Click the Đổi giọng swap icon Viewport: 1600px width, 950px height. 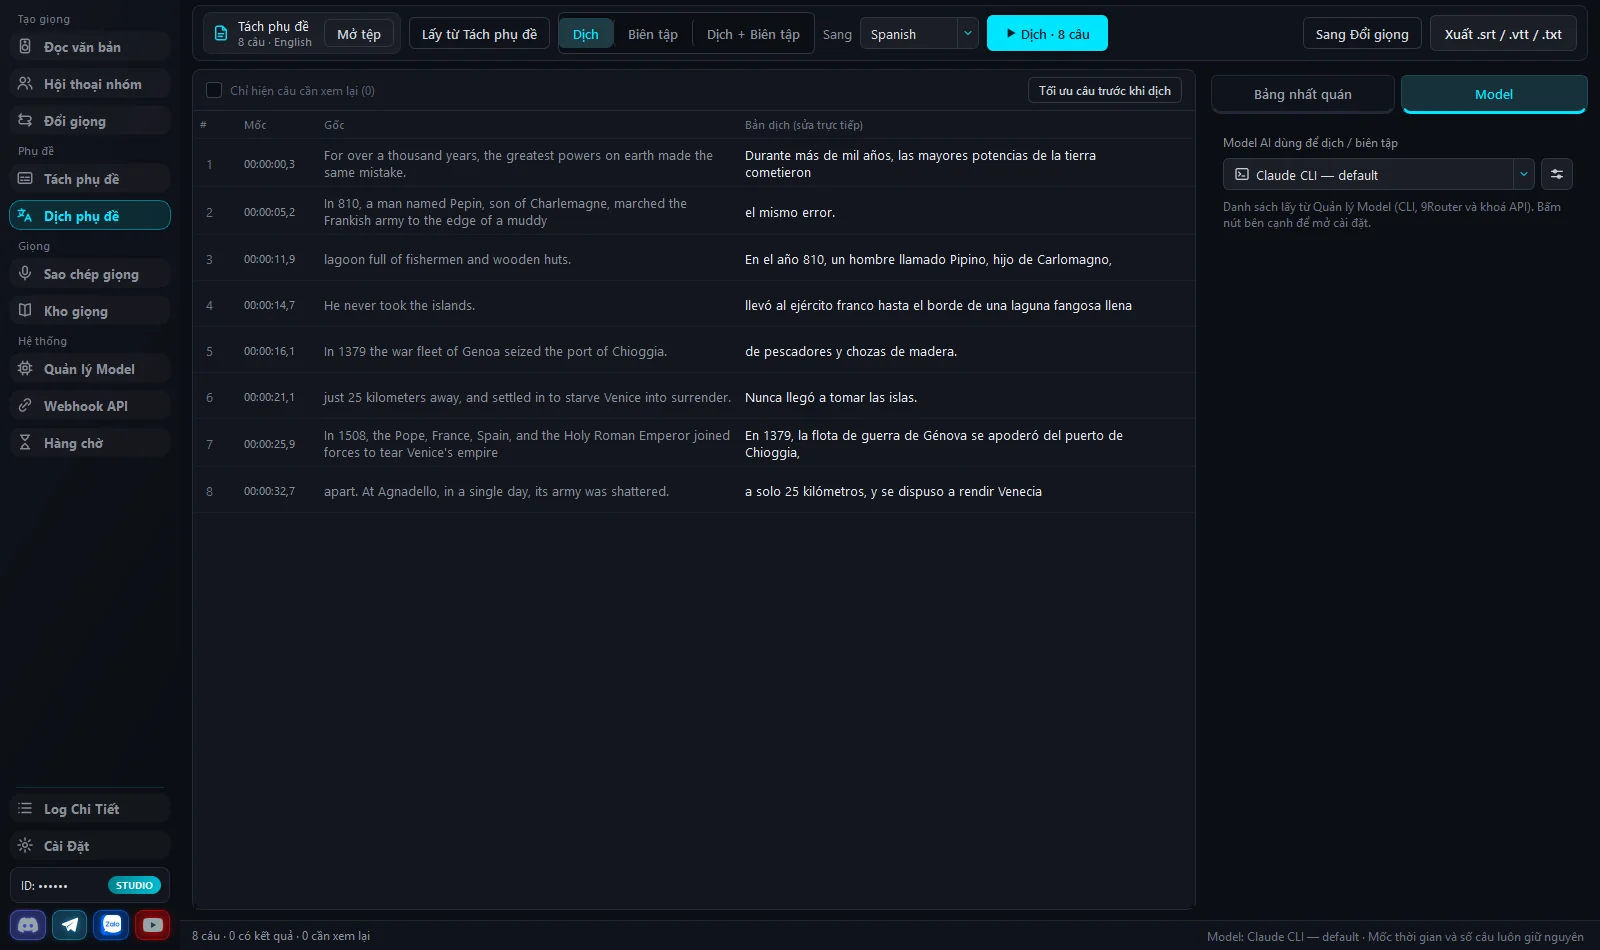[x=25, y=120]
